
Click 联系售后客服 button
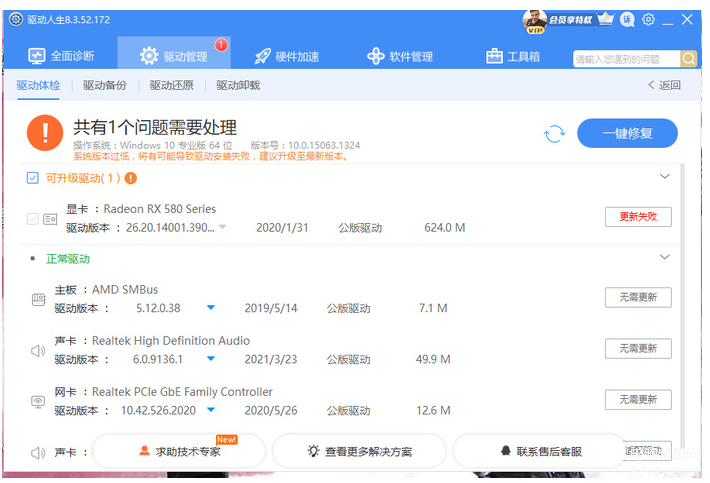click(x=540, y=451)
